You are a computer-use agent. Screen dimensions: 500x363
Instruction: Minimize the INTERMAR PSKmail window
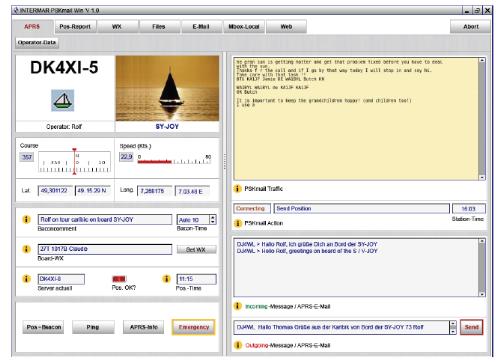point(467,10)
